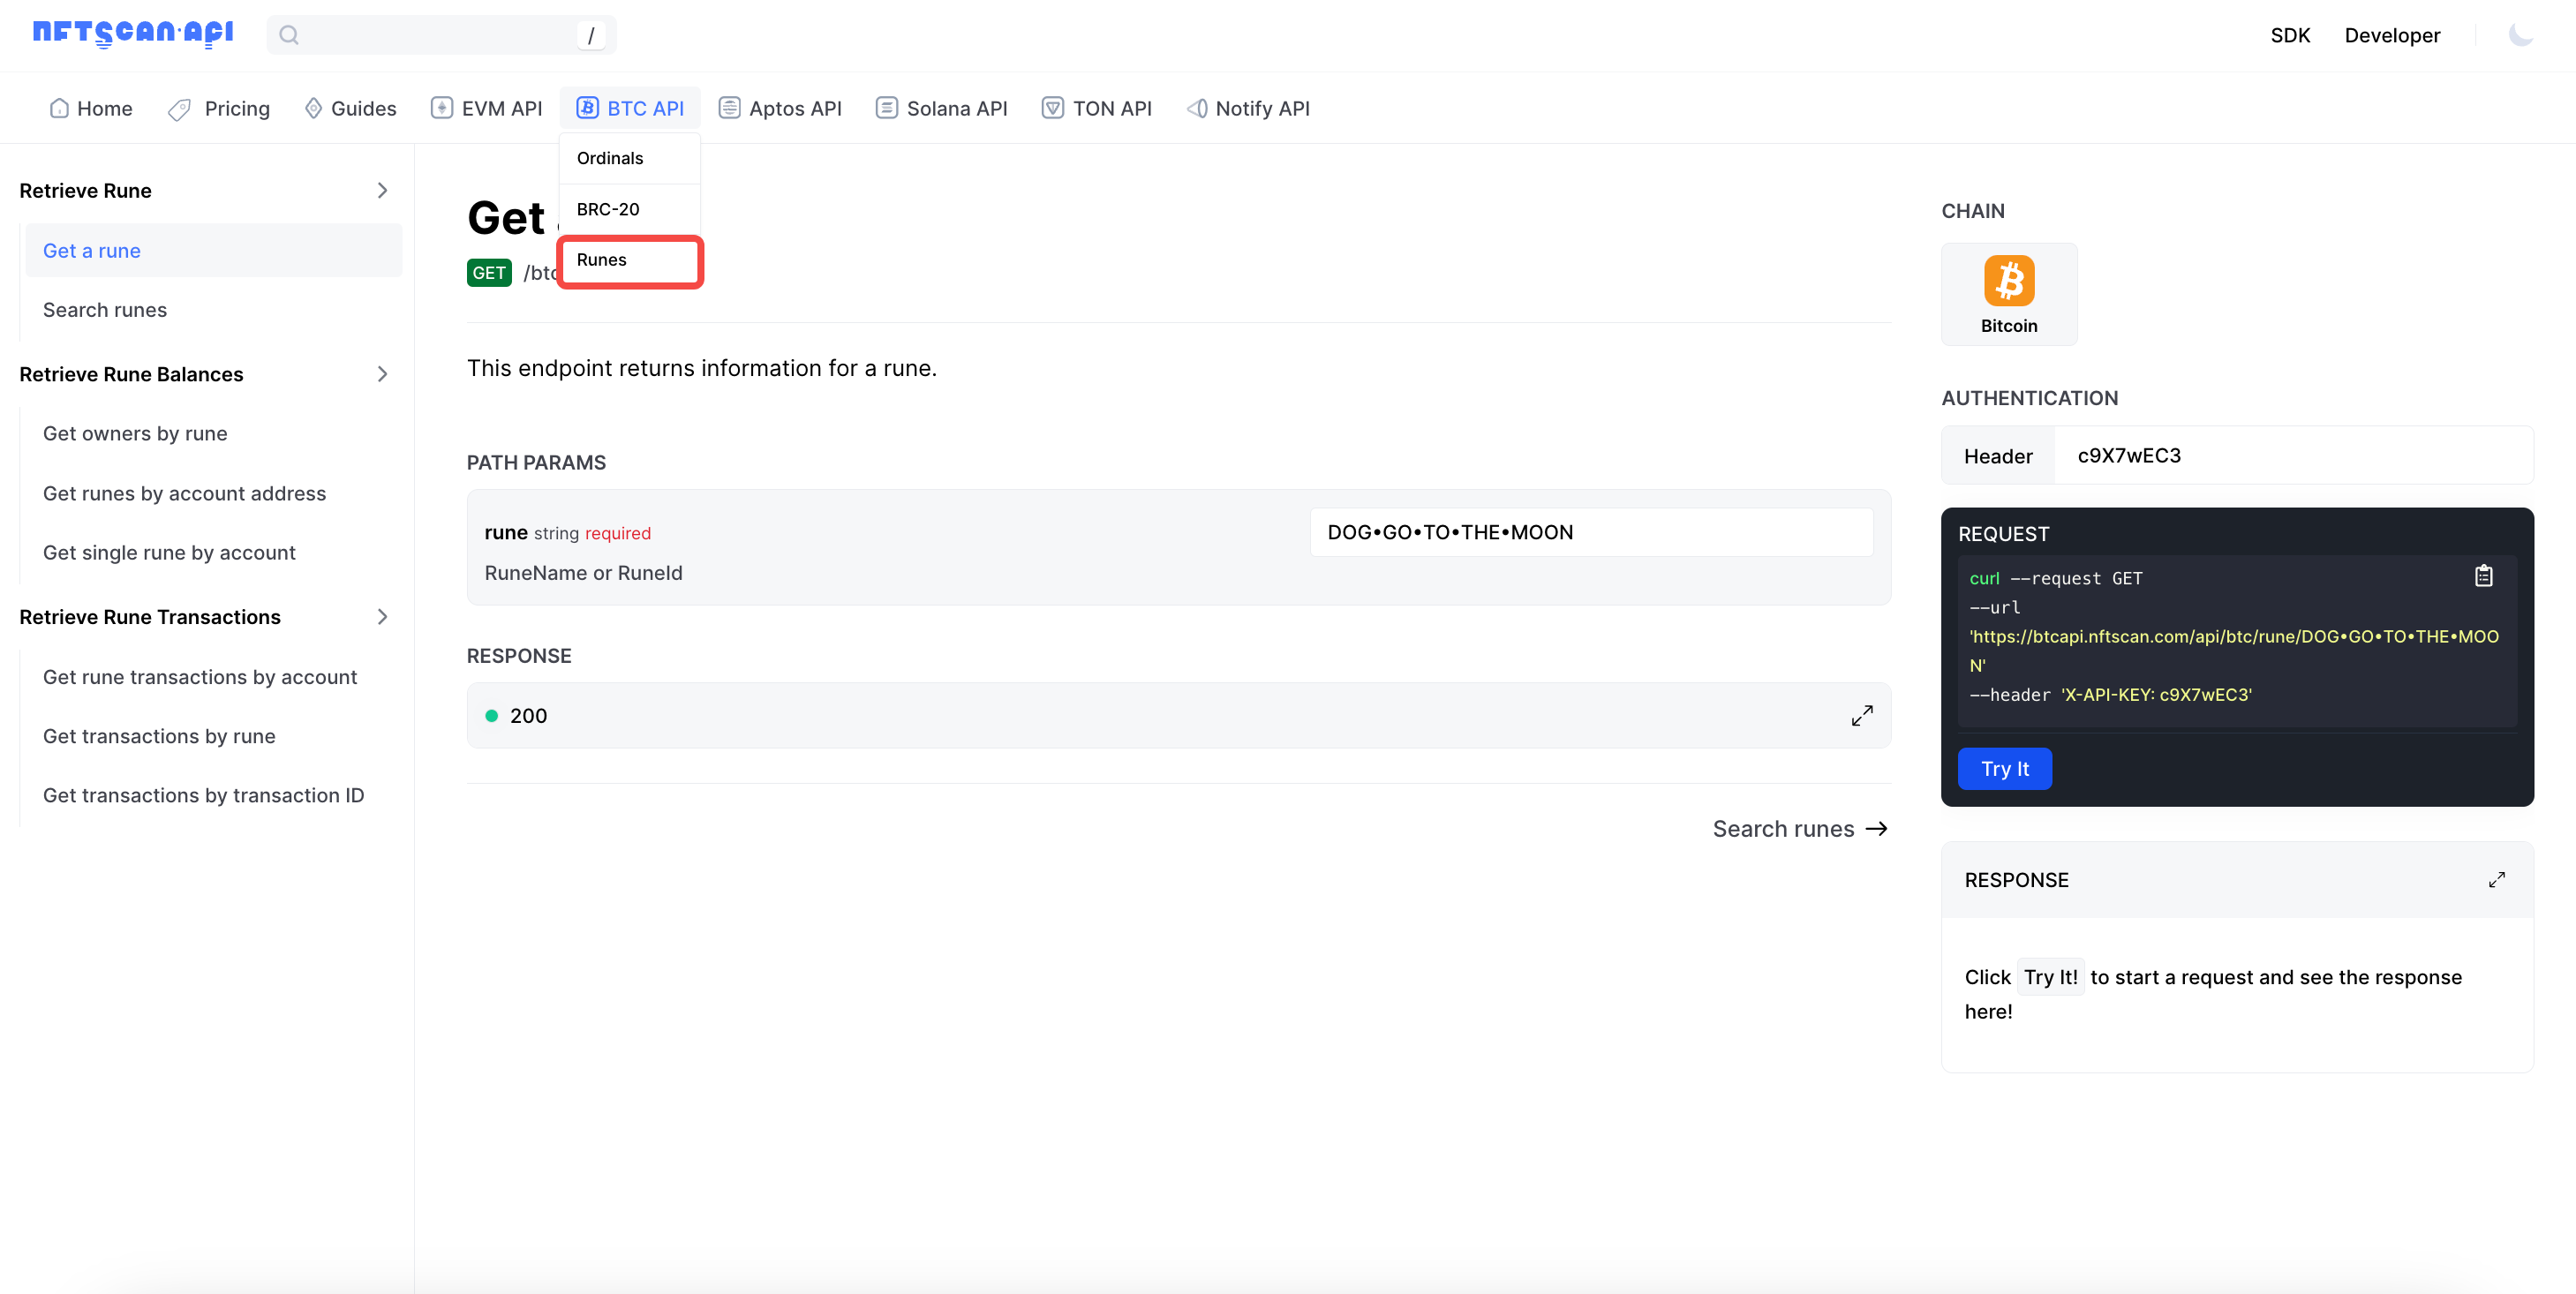
Task: Click the Solana API icon
Action: 886,108
